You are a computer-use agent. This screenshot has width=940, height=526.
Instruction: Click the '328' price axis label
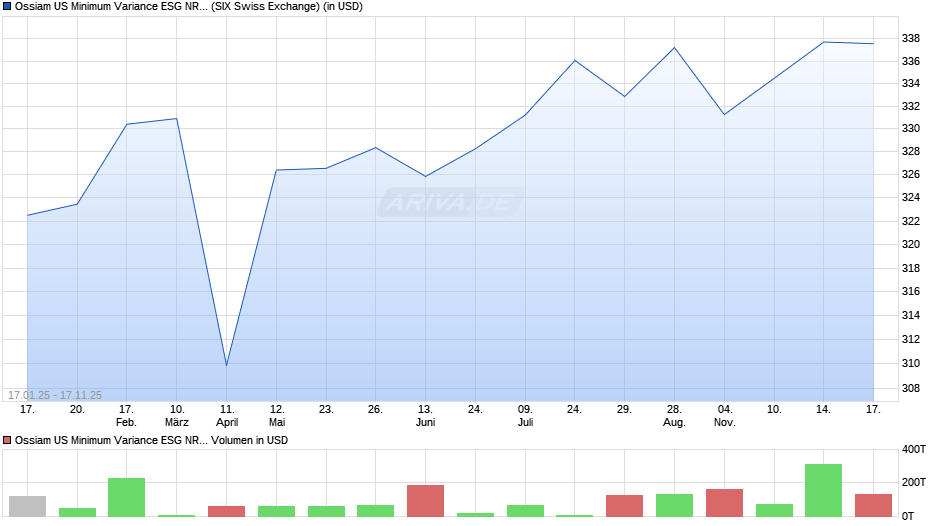click(x=911, y=152)
